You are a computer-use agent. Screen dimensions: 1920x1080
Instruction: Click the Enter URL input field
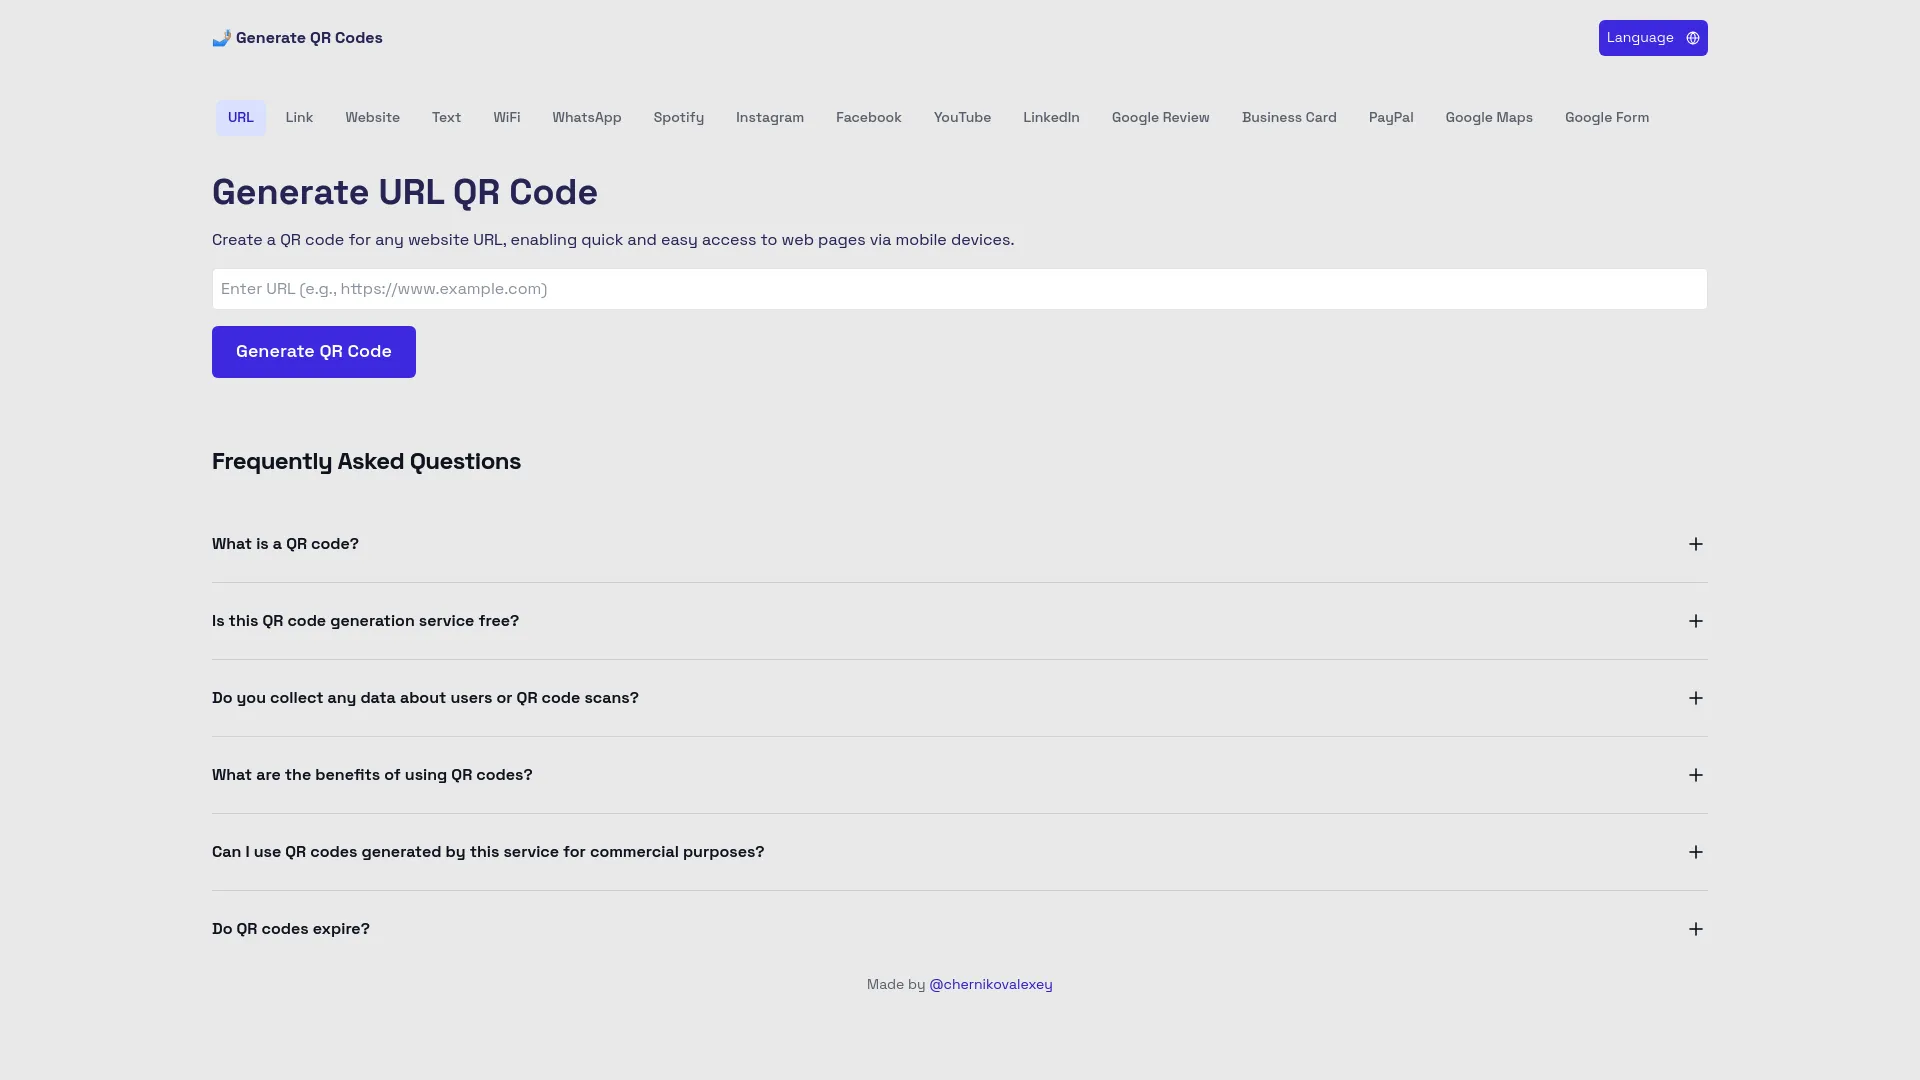coord(960,289)
